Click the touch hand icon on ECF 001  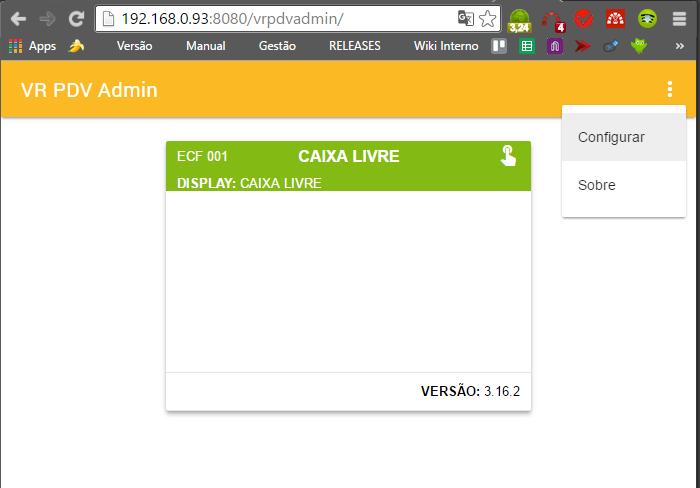508,156
